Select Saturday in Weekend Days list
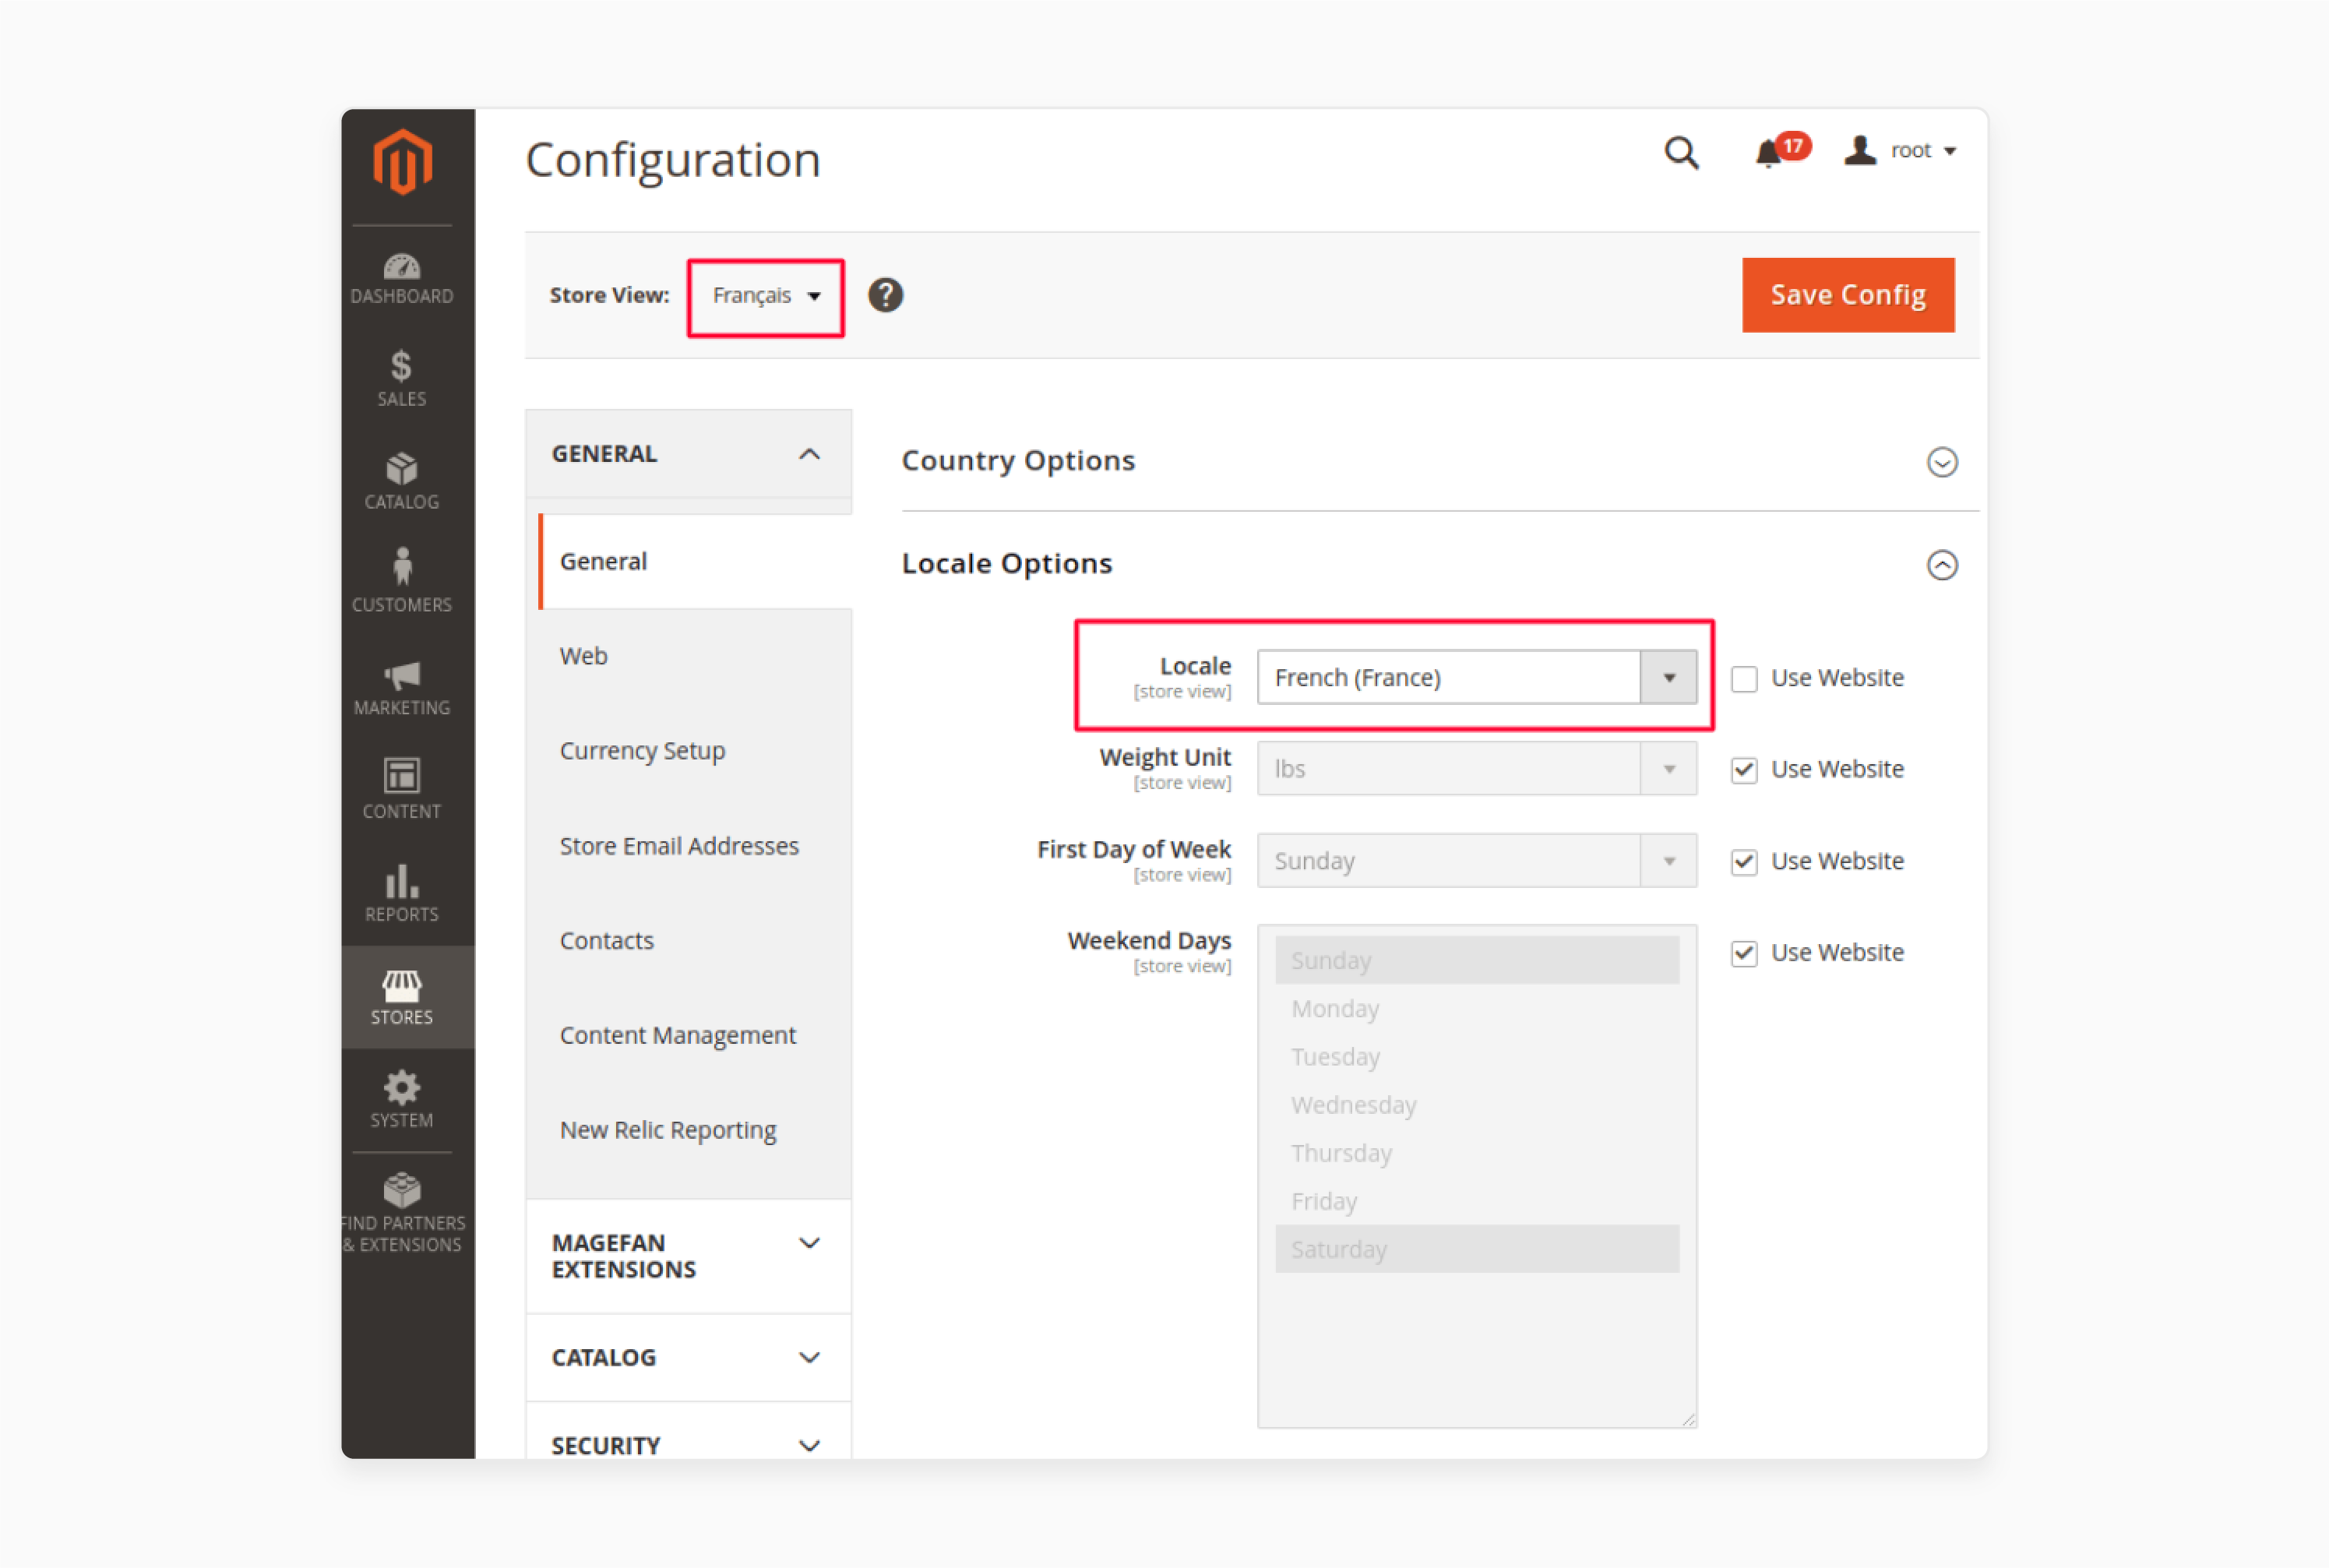The image size is (2329, 1568). coord(1476,1249)
